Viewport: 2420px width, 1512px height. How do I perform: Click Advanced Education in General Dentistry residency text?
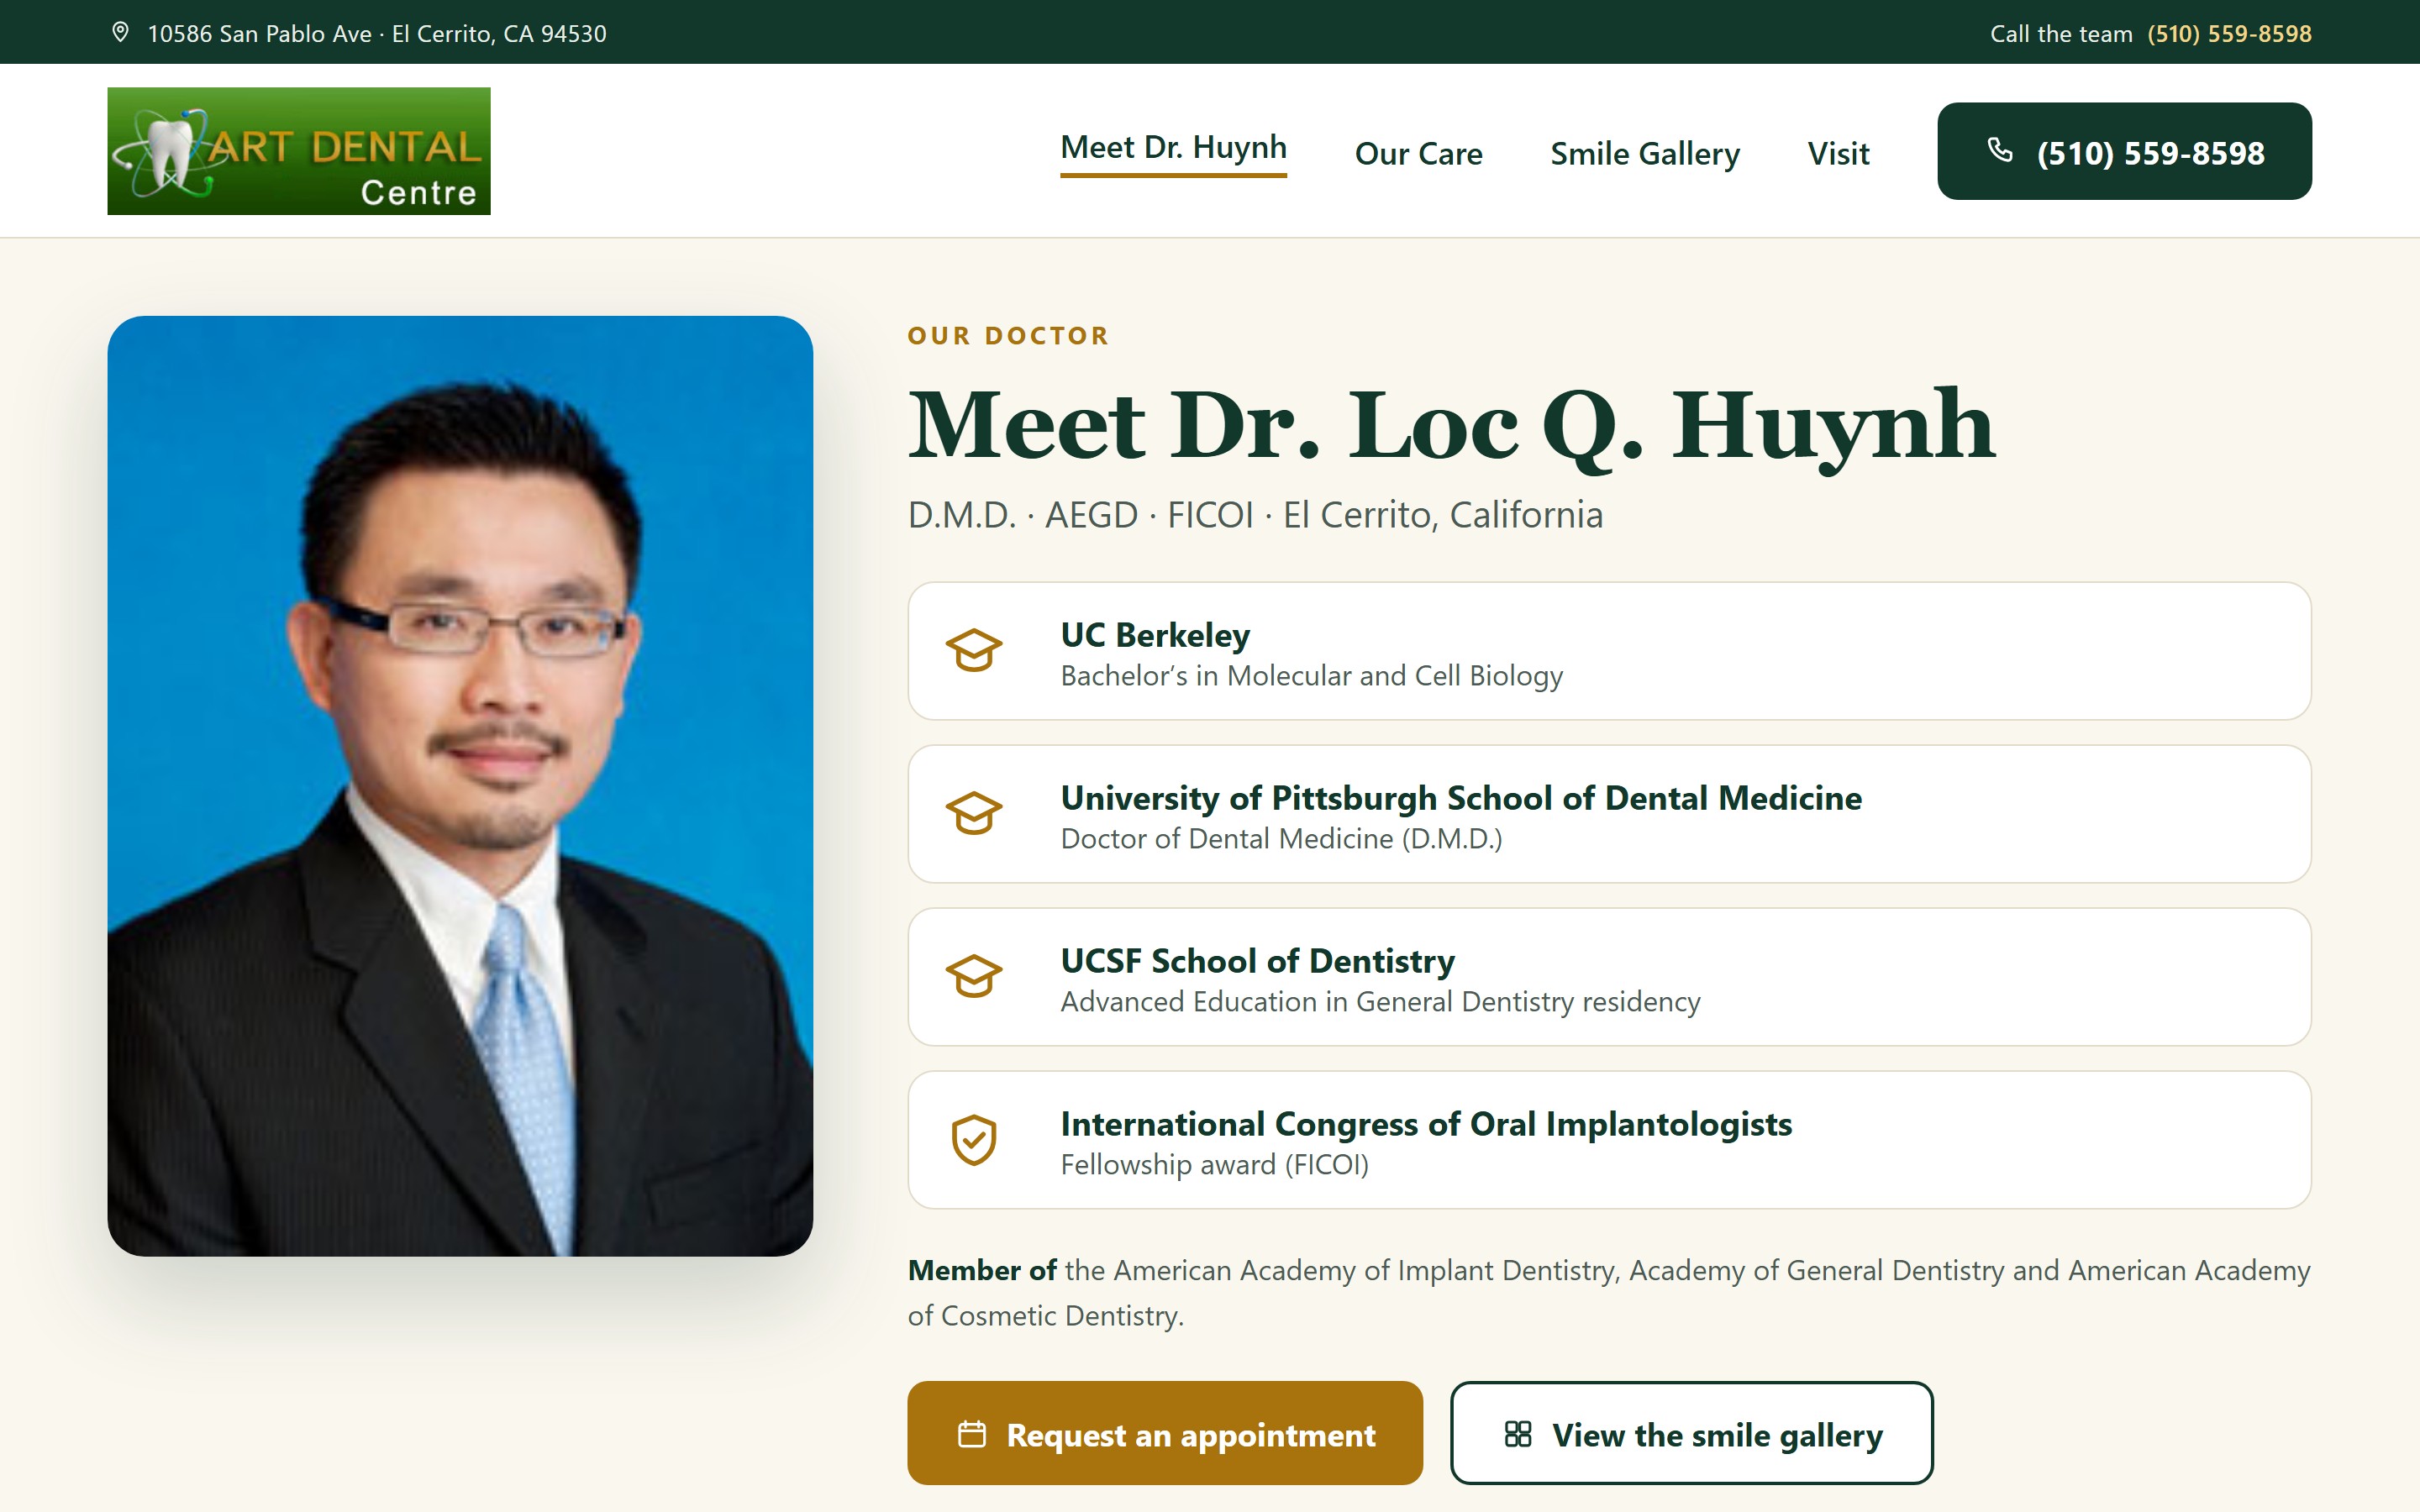tap(1380, 1002)
